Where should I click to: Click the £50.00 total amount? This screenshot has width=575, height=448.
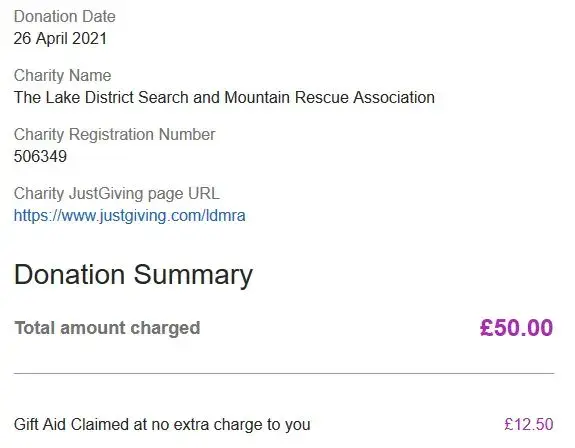(516, 327)
